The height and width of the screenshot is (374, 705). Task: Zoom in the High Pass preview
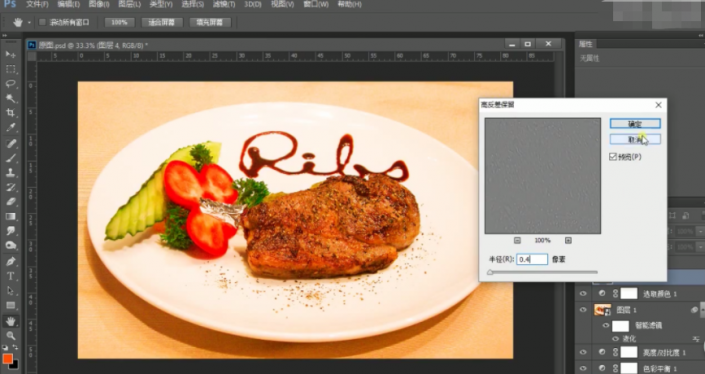568,240
